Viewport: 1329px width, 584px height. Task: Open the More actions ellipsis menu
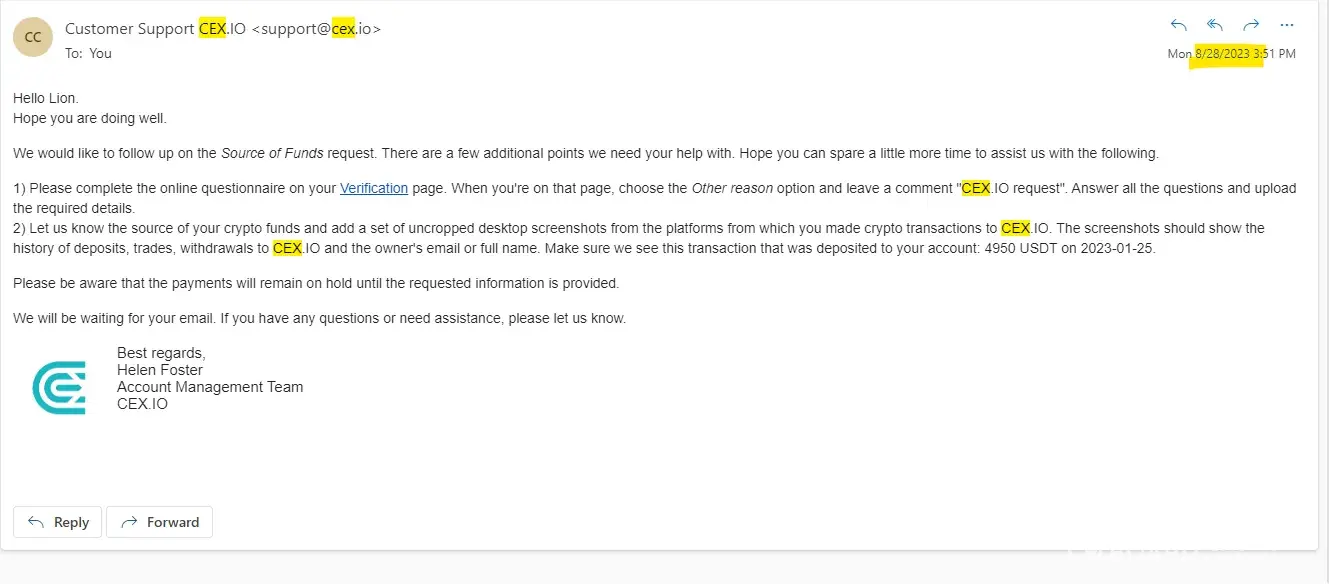[1287, 25]
